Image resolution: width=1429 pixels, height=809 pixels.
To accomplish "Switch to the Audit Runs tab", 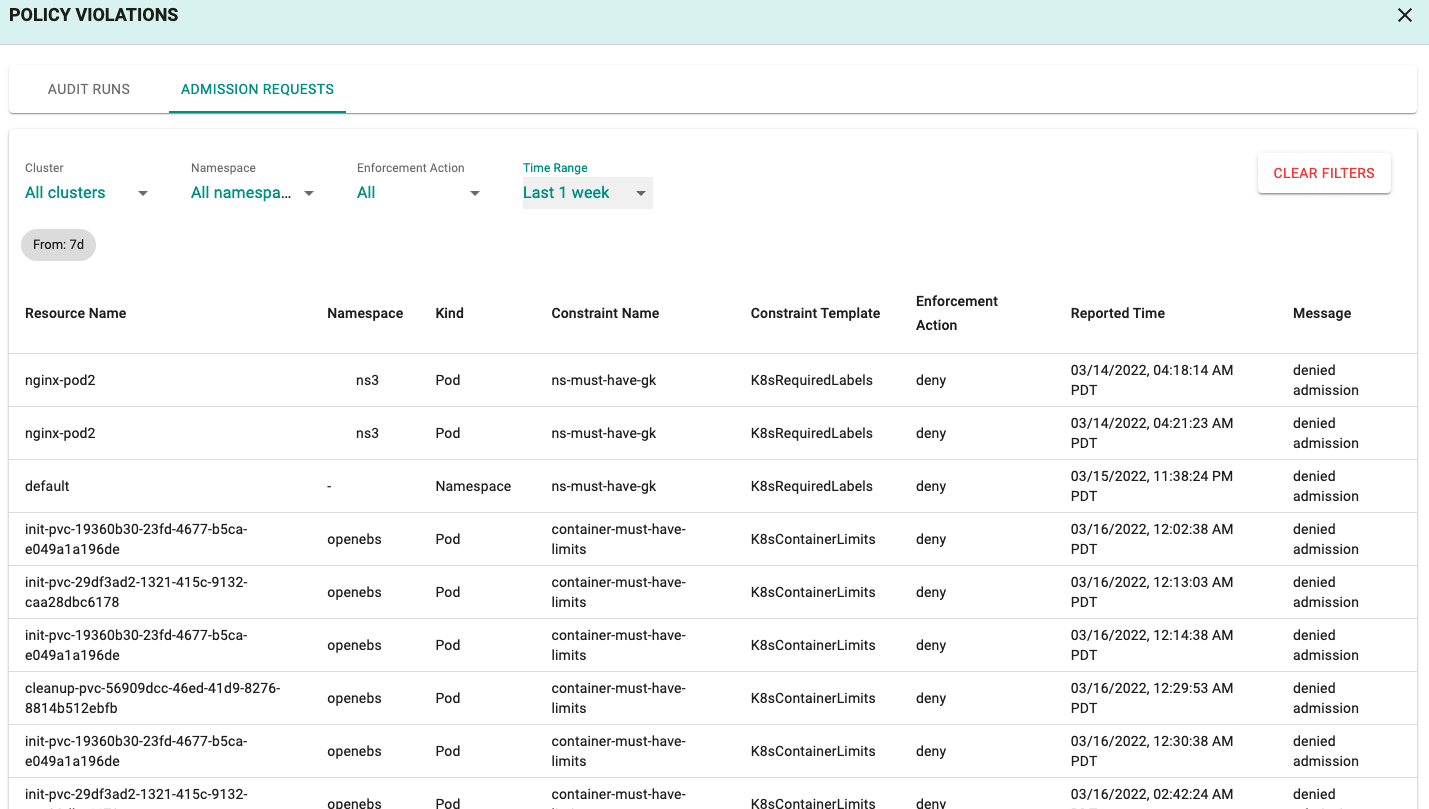I will 89,89.
